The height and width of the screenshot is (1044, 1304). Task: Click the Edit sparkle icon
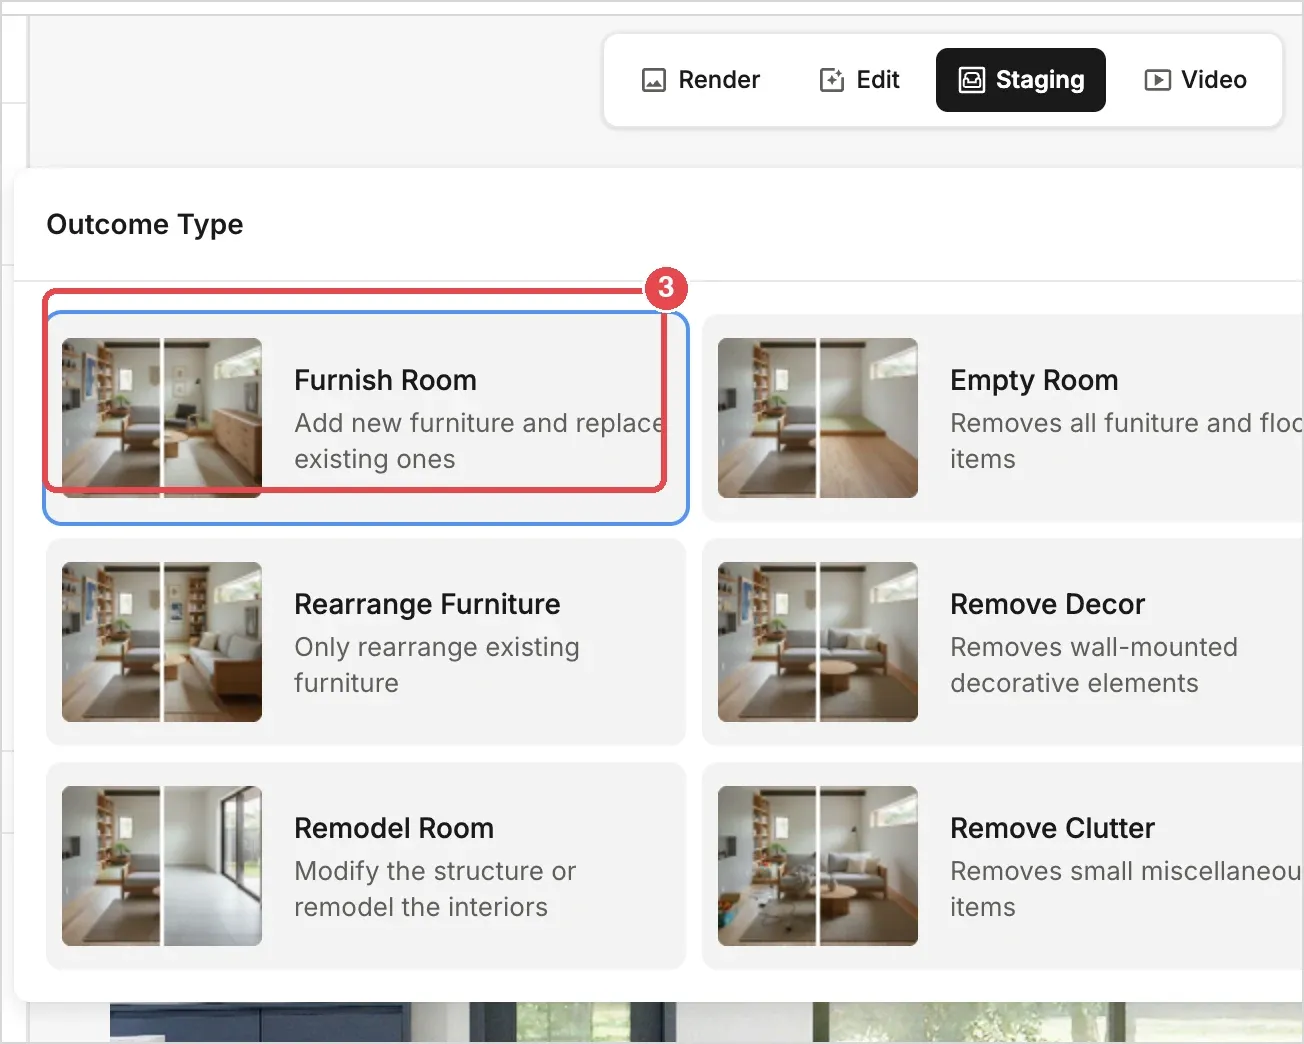(832, 80)
